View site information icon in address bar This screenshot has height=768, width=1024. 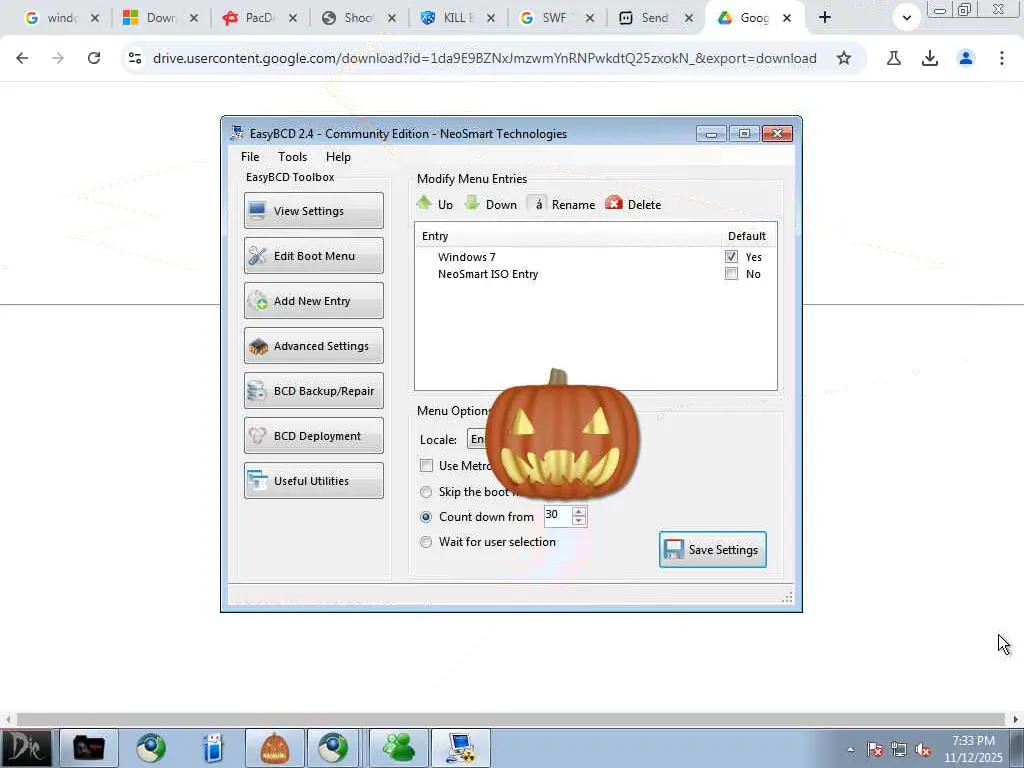coord(135,58)
